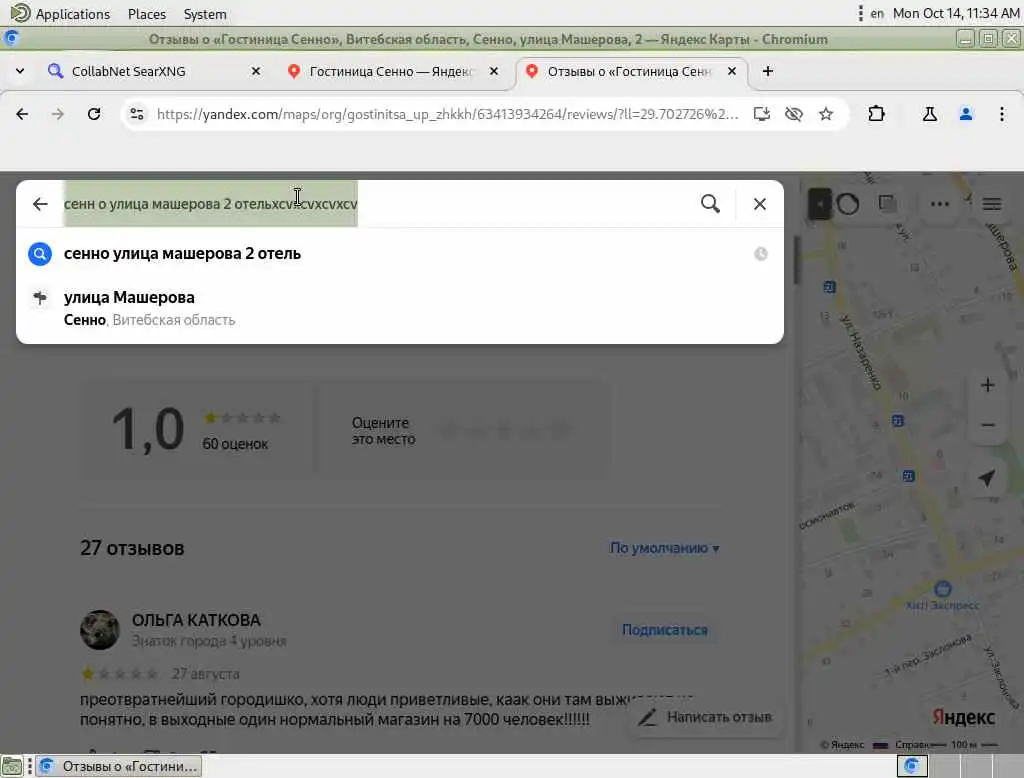The image size is (1024, 778).
Task: Expand the tab search dropdown arrow
Action: click(x=20, y=71)
